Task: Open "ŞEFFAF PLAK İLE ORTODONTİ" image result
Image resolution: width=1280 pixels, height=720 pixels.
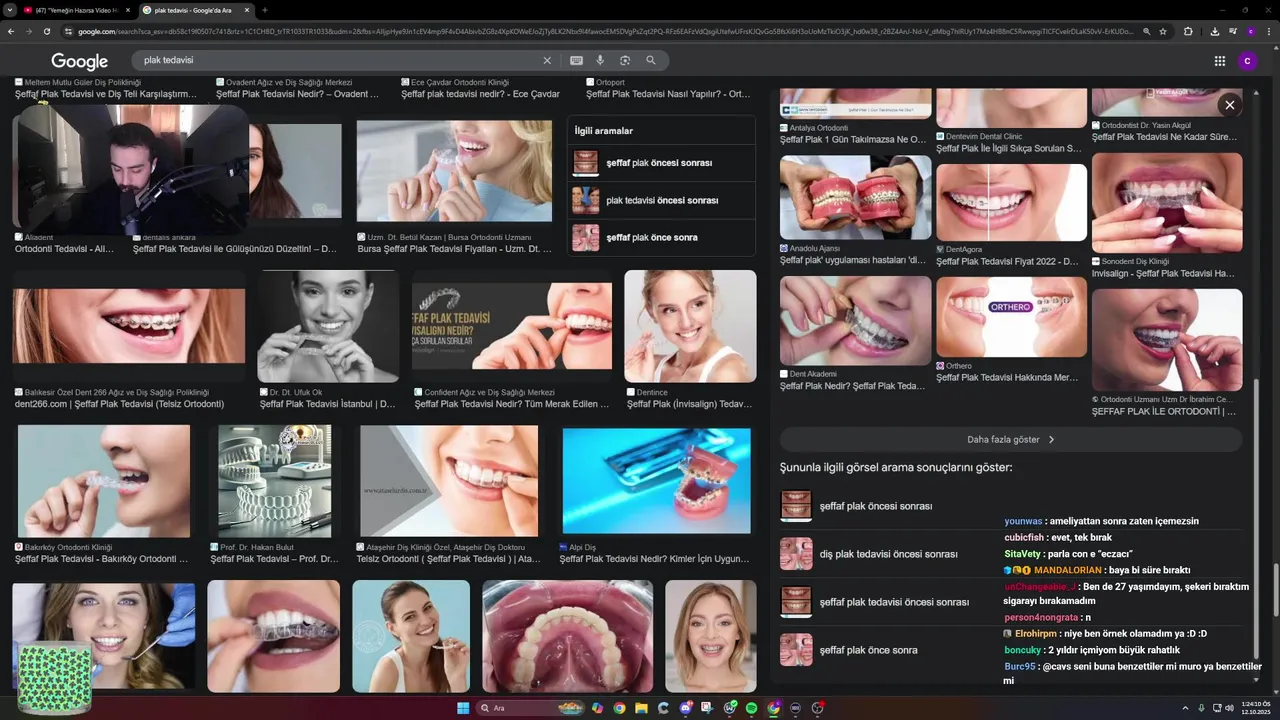Action: (1167, 341)
